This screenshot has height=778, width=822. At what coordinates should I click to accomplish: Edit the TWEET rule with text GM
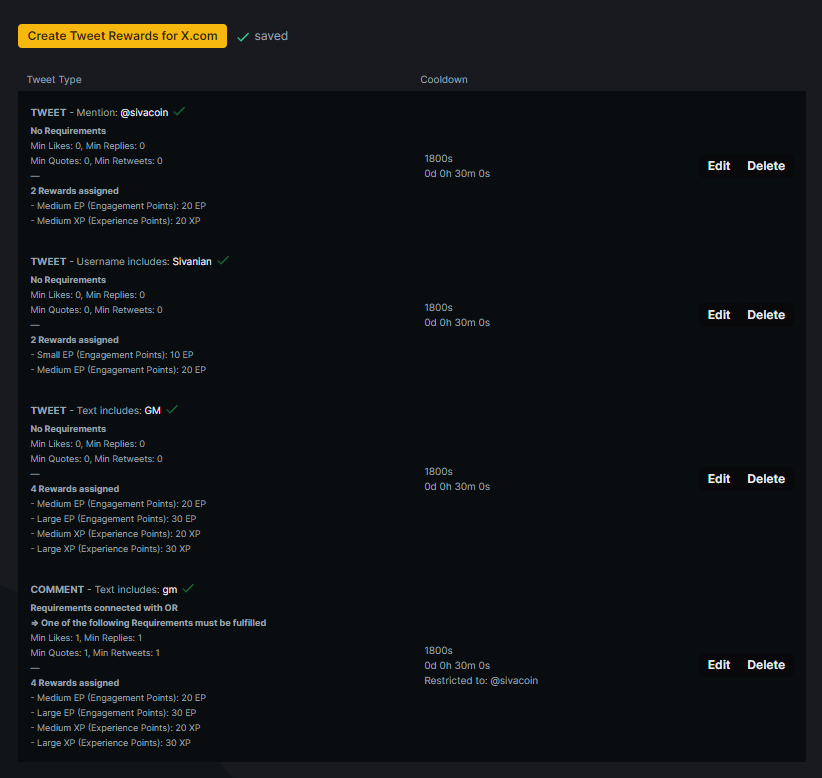tap(718, 479)
